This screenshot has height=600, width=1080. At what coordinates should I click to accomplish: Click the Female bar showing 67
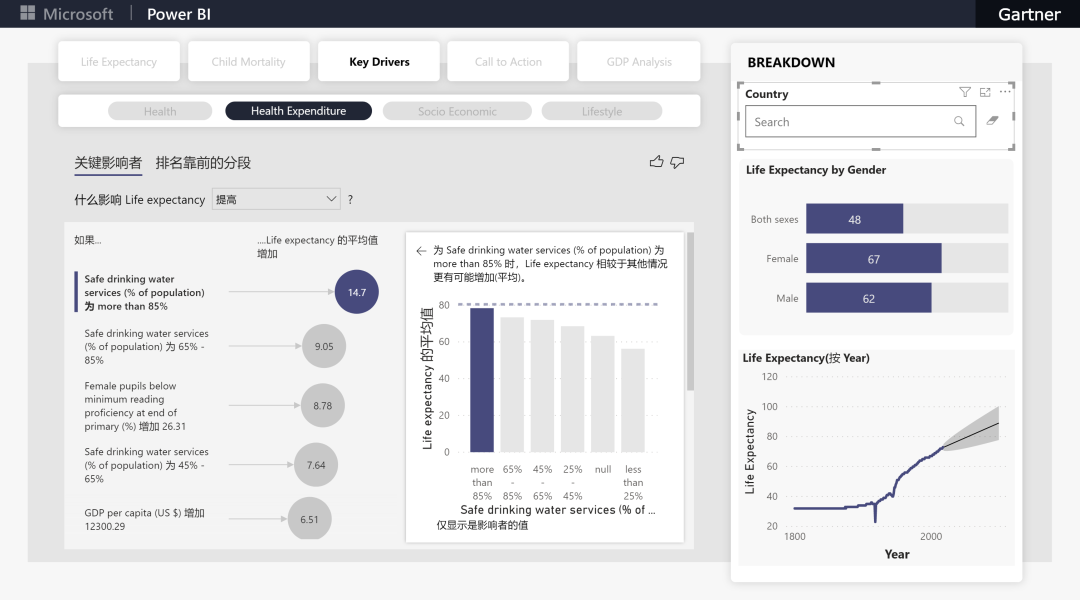[x=873, y=258]
